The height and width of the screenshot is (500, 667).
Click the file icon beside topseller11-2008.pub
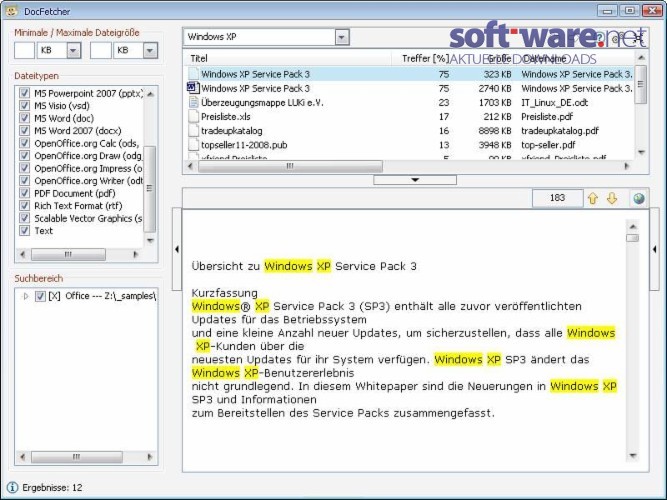pos(193,145)
